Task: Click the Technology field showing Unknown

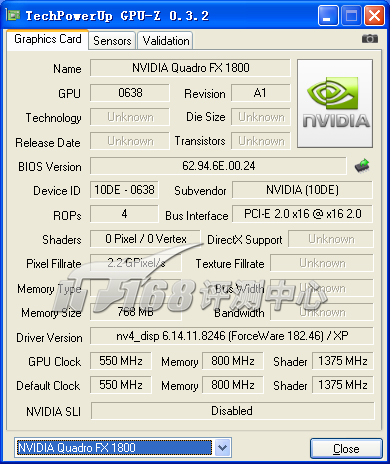Action: [130, 117]
